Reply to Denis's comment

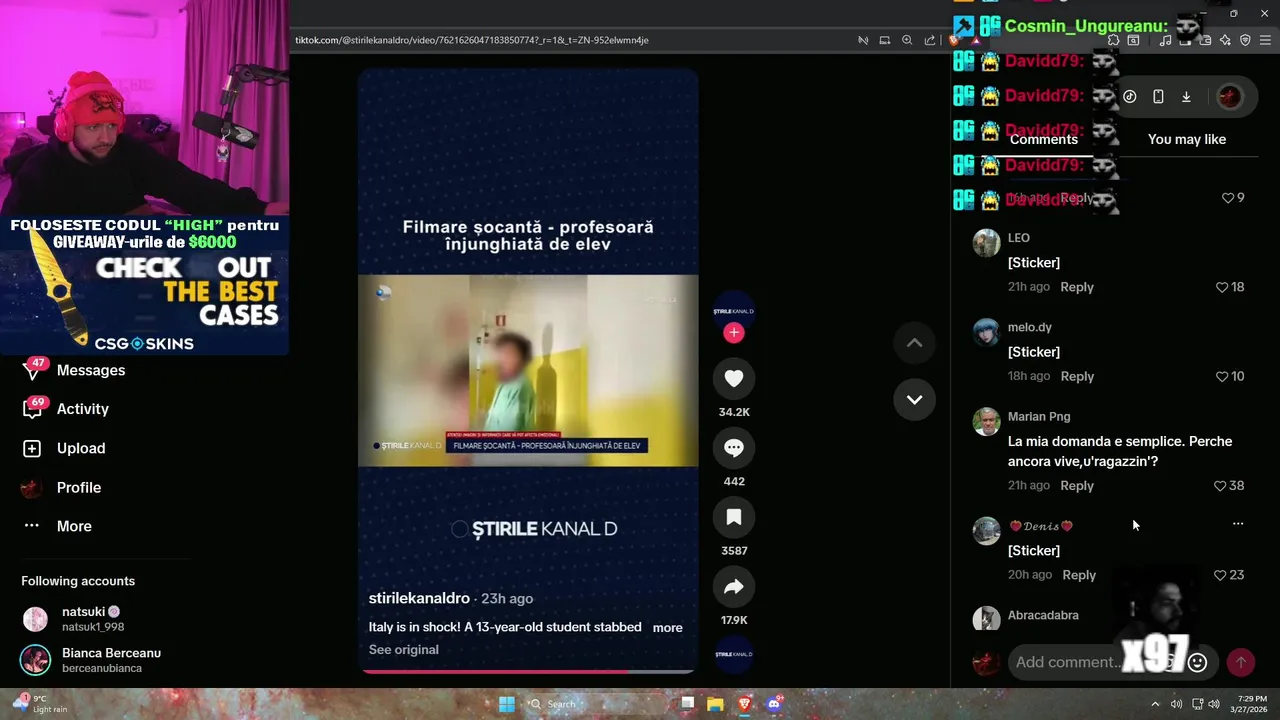point(1079,575)
